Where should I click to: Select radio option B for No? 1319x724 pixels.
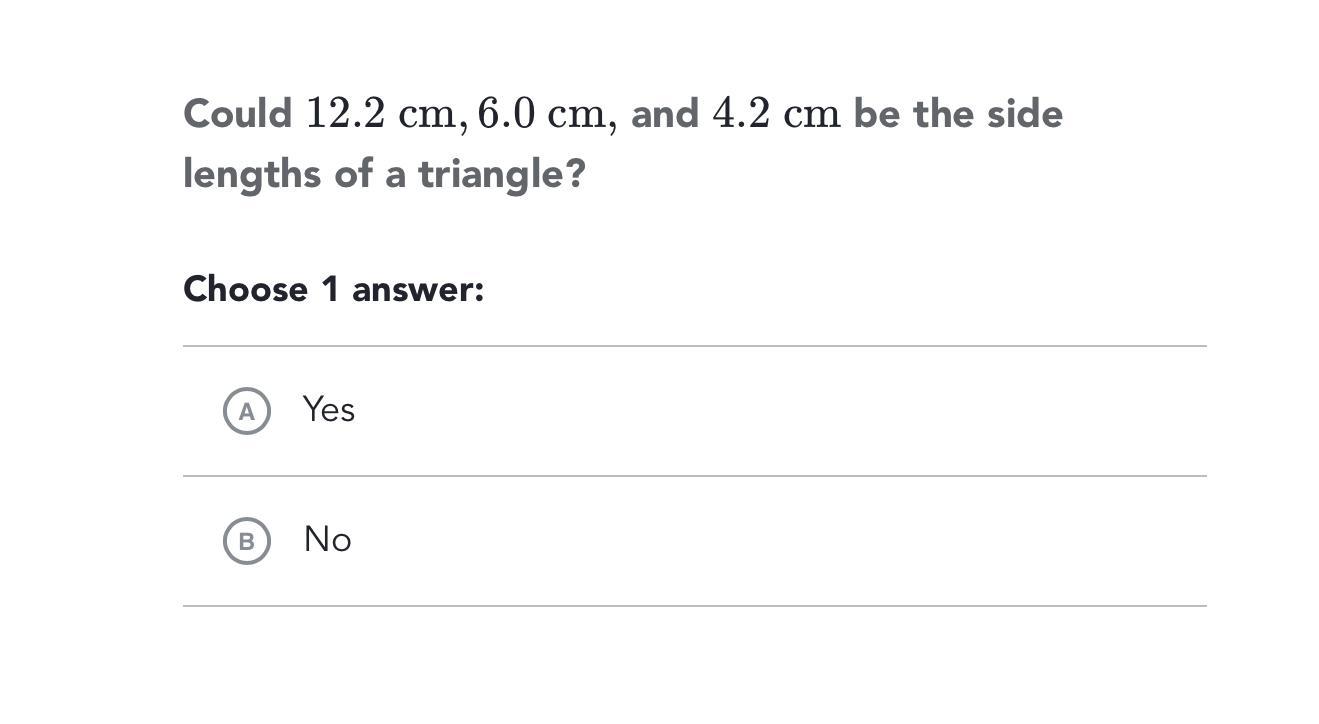[246, 541]
